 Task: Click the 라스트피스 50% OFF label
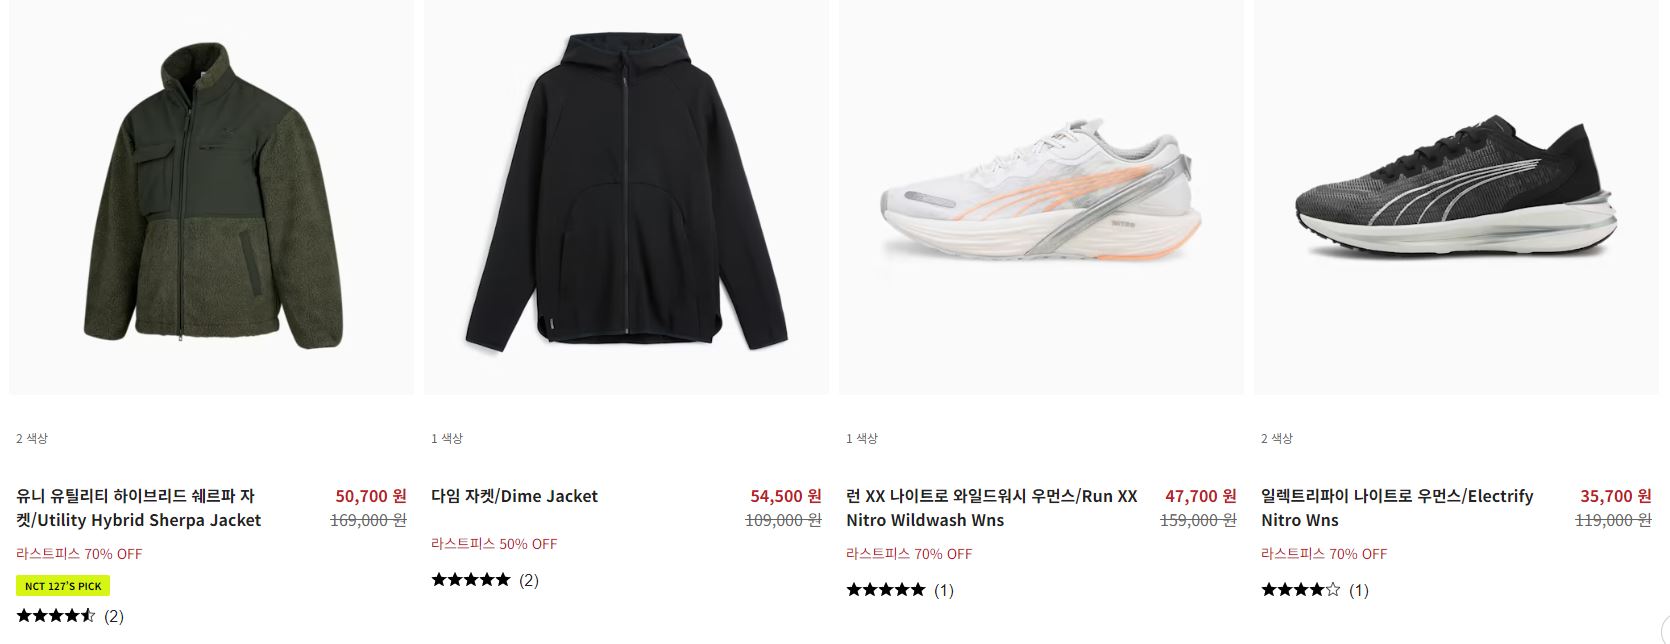coord(494,544)
